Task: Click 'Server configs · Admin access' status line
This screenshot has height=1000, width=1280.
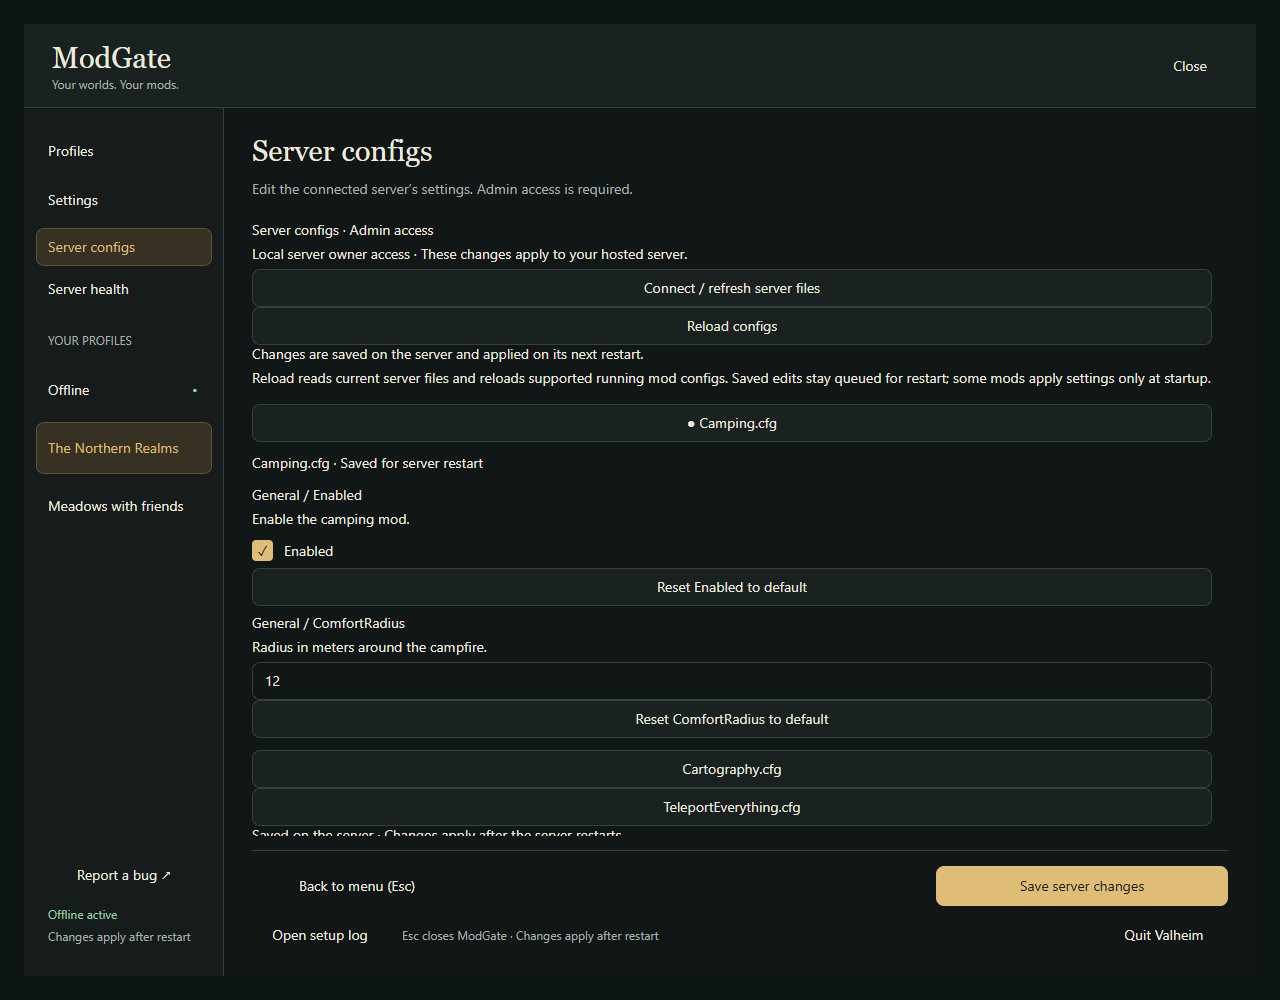Action: [343, 230]
